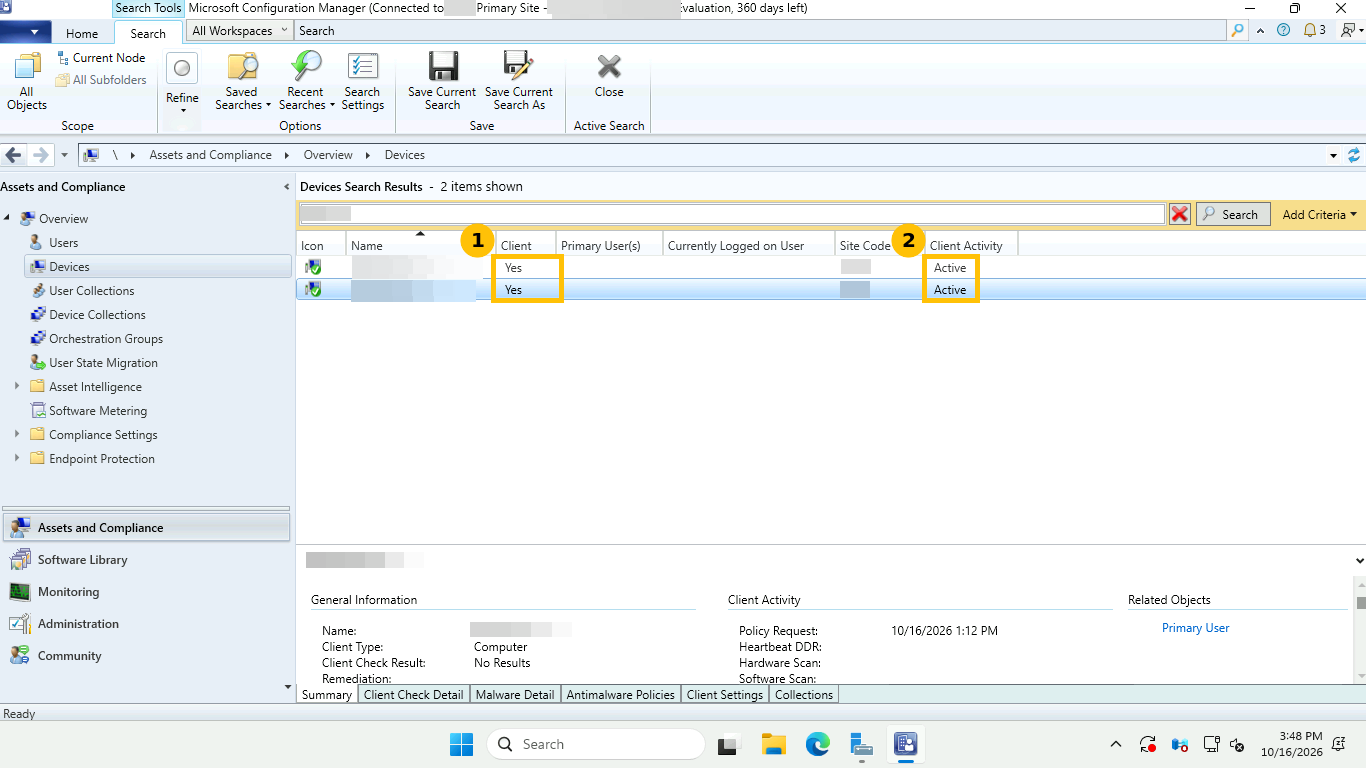Open the Software Library workspace
Viewport: 1366px width, 768px height.
coord(145,560)
